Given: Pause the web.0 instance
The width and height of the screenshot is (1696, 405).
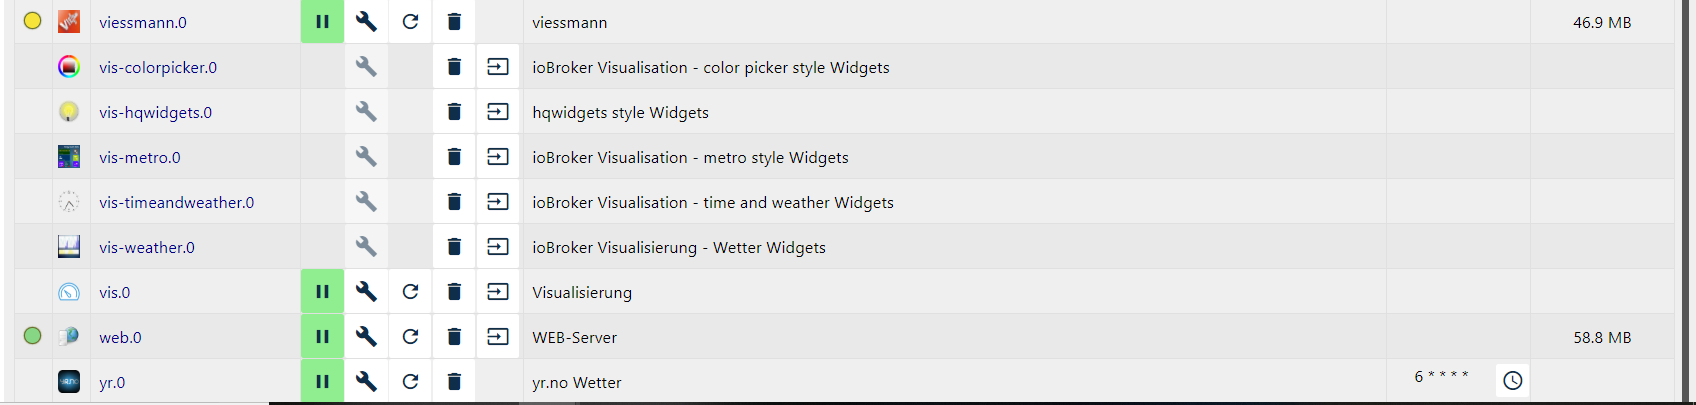Looking at the screenshot, I should (322, 337).
